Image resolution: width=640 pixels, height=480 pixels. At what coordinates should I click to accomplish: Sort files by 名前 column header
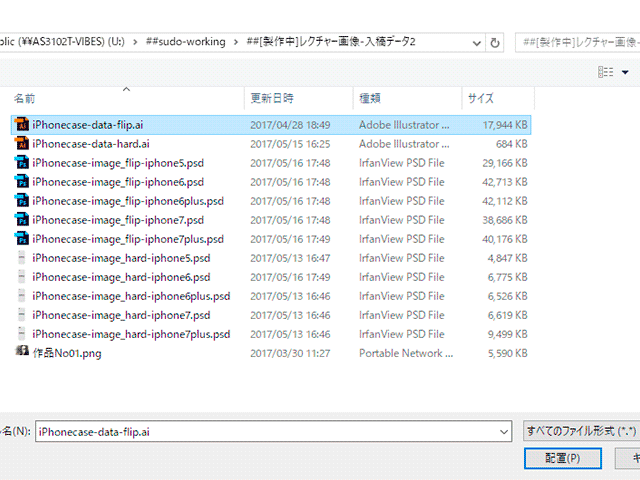click(x=25, y=99)
